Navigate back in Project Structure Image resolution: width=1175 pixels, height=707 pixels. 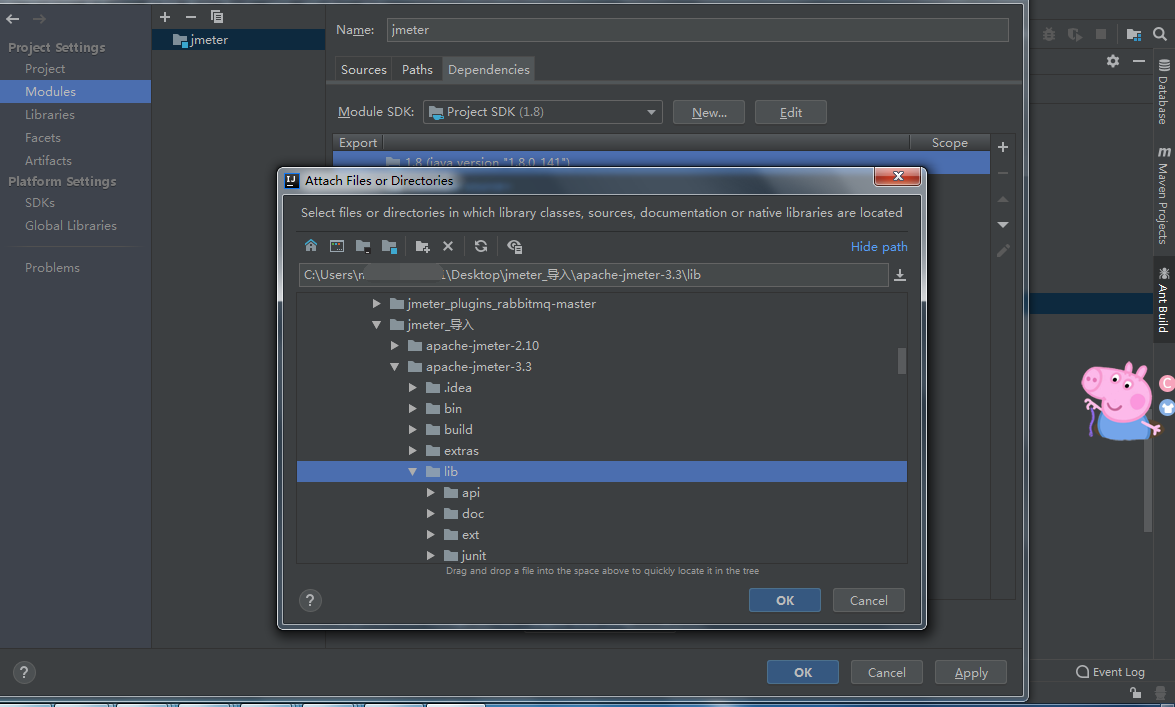tap(13, 19)
